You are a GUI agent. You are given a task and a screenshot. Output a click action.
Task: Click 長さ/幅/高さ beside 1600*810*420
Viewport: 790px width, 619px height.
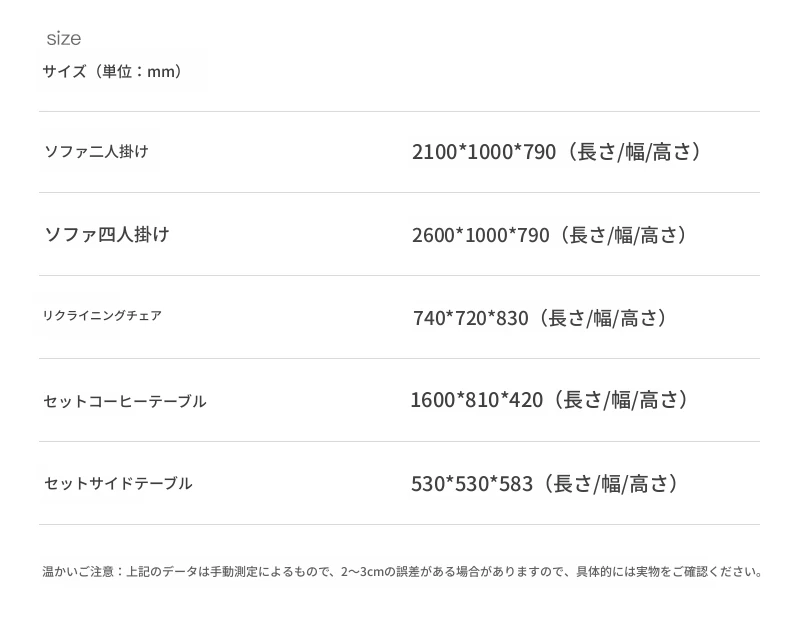tap(621, 400)
